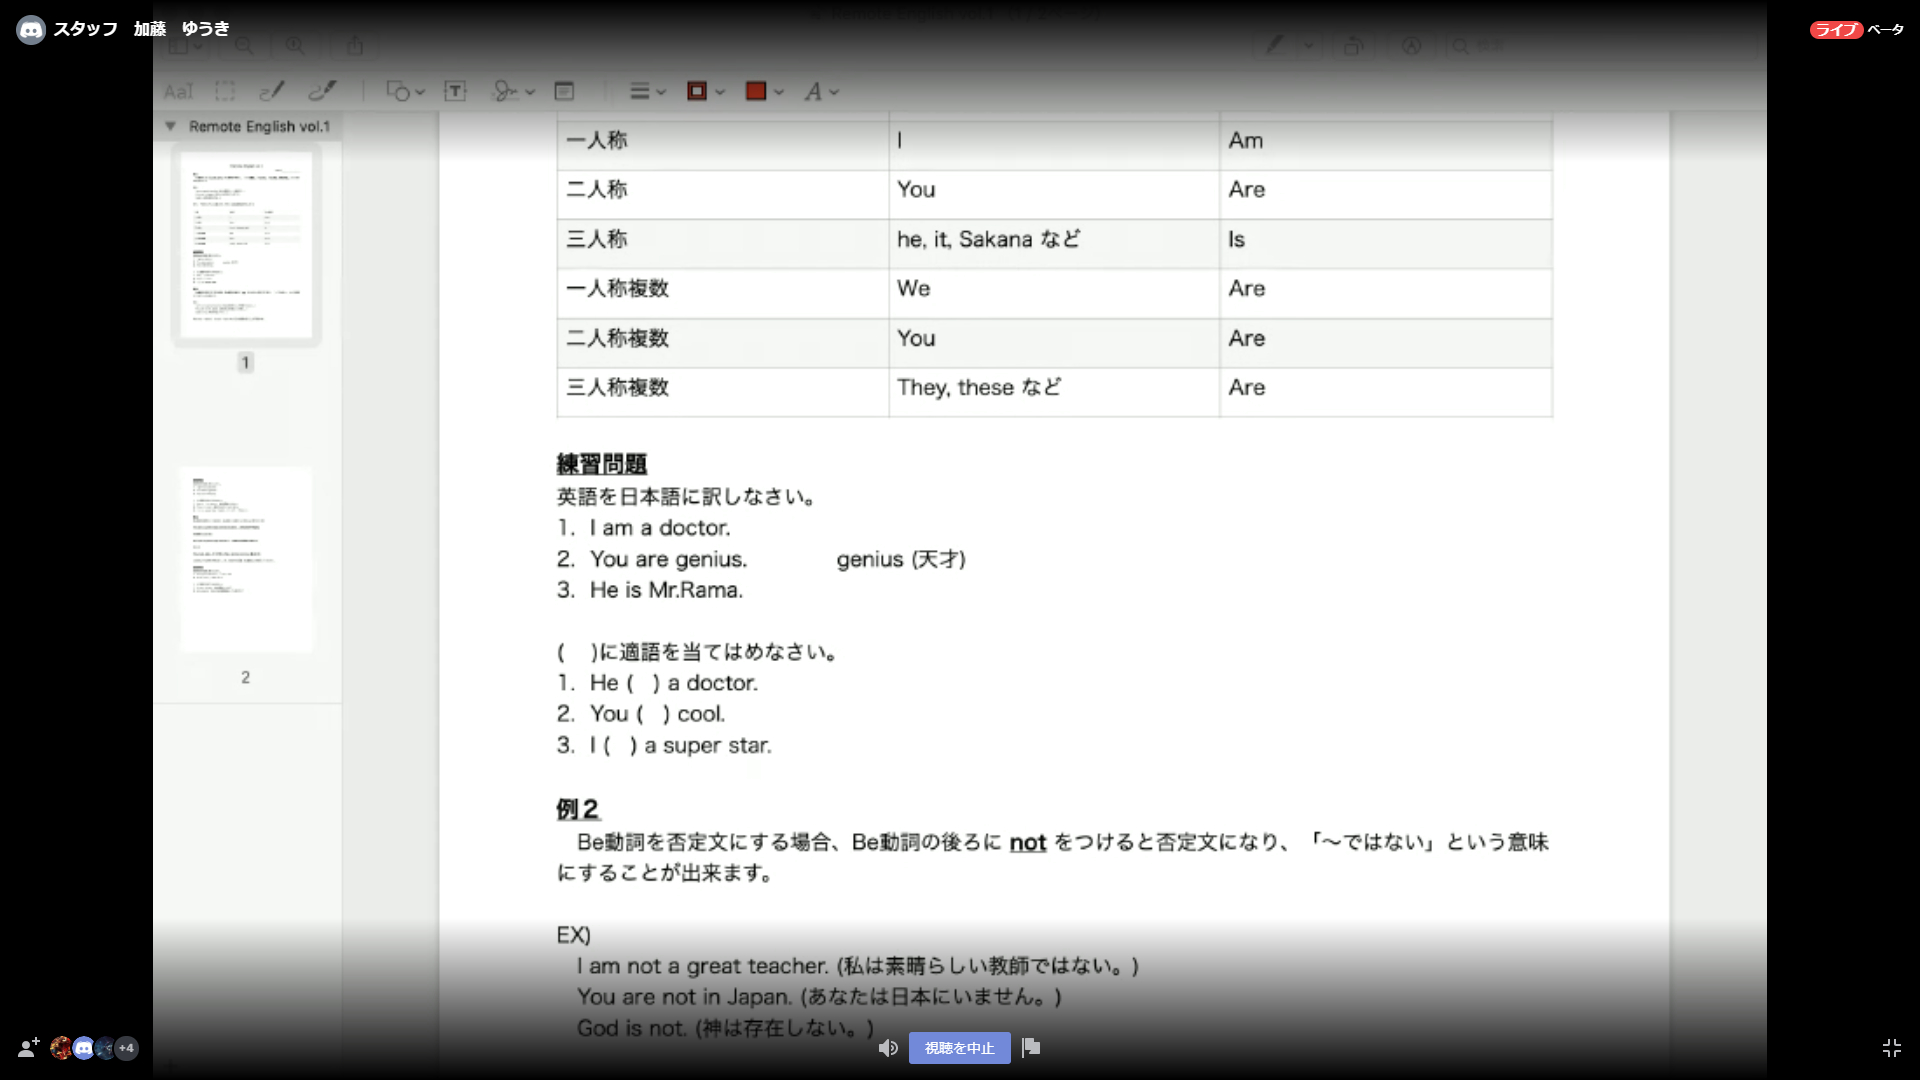Open the Signature dropdown

pos(513,92)
